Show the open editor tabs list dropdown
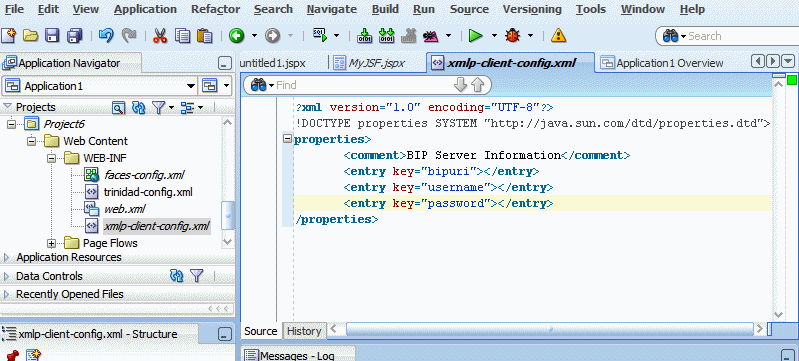This screenshot has width=799, height=361. (788, 62)
